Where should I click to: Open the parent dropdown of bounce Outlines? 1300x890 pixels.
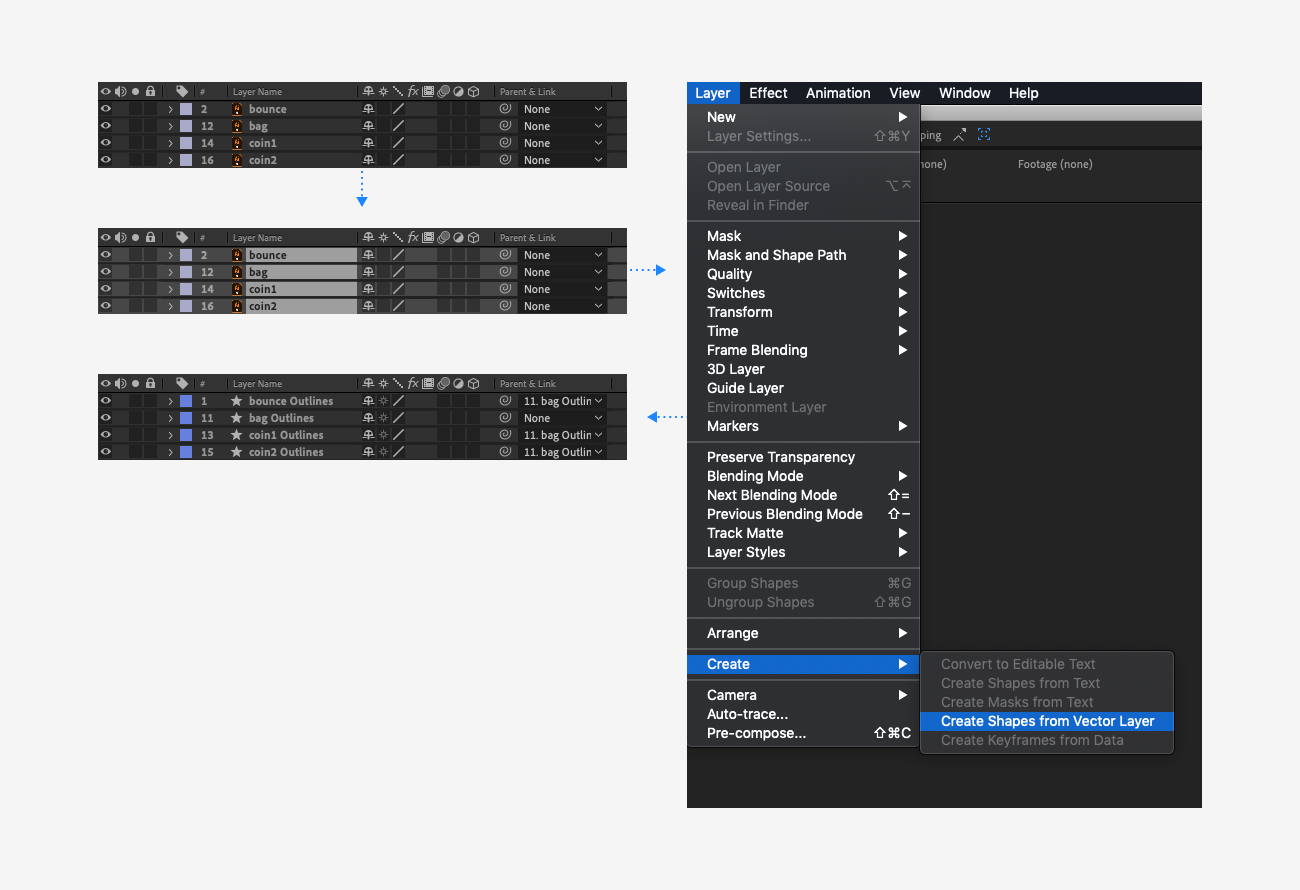[x=563, y=401]
